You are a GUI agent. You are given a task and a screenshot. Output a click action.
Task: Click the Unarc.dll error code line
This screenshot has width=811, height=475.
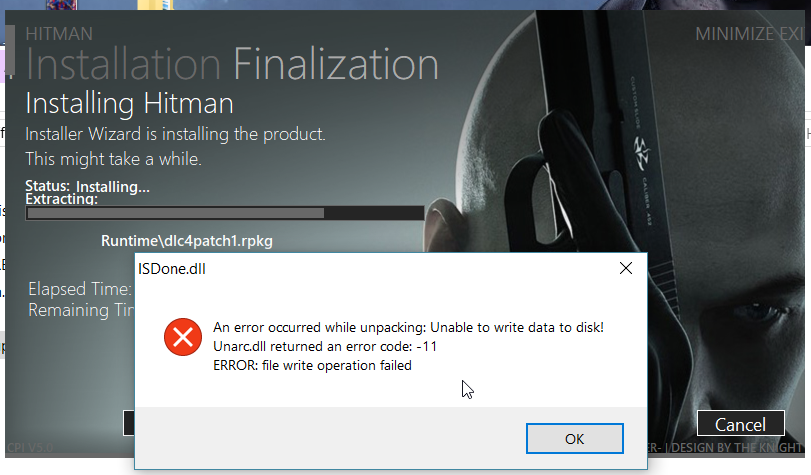(325, 347)
